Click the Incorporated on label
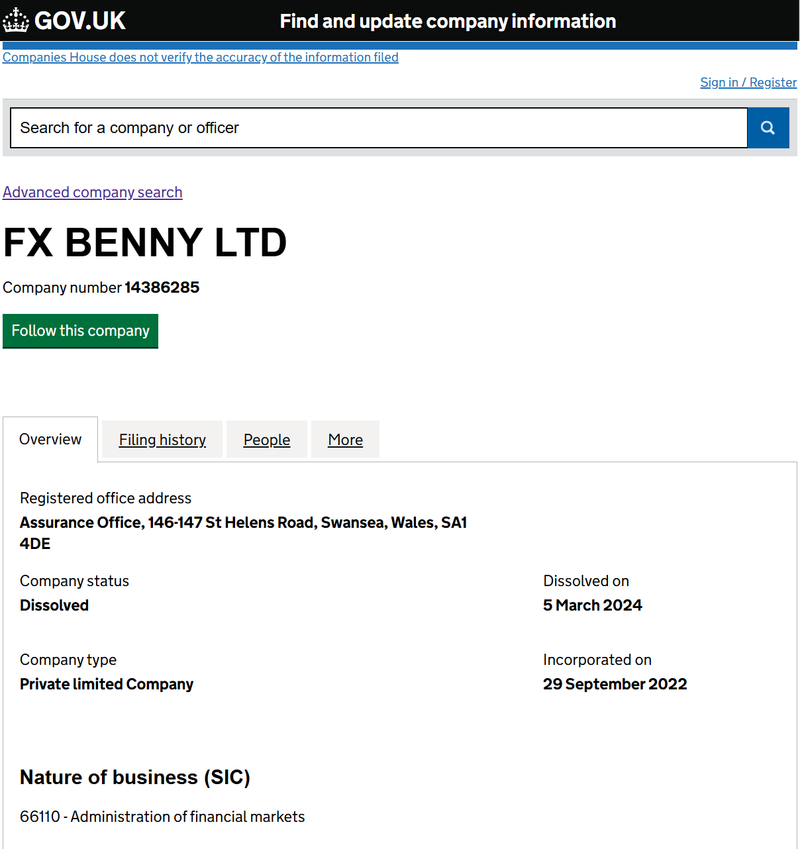 [598, 660]
